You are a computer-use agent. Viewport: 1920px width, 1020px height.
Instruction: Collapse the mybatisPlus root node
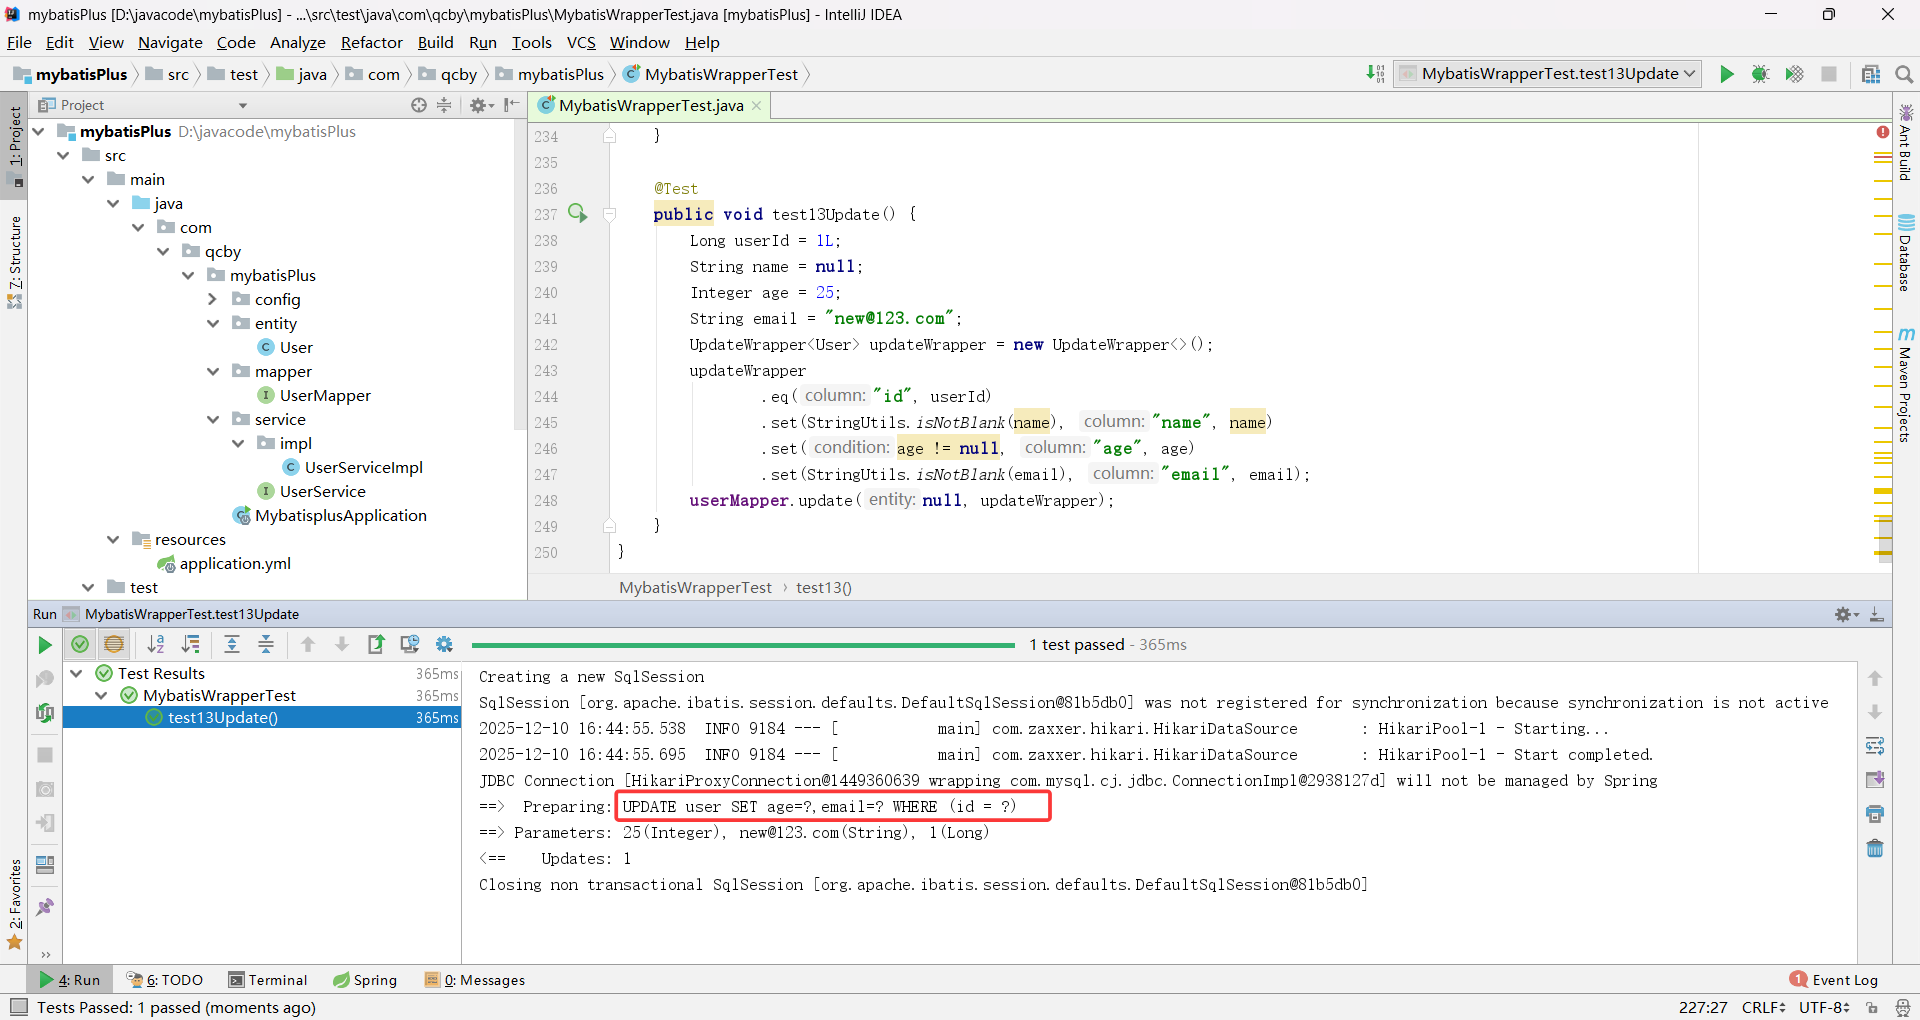[x=38, y=131]
